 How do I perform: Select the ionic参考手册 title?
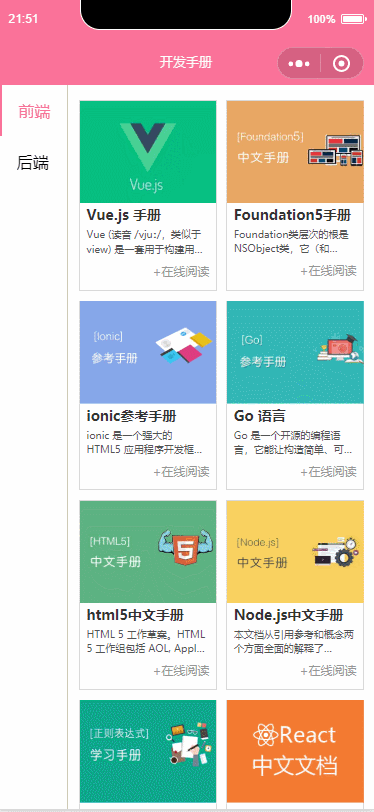(131, 416)
